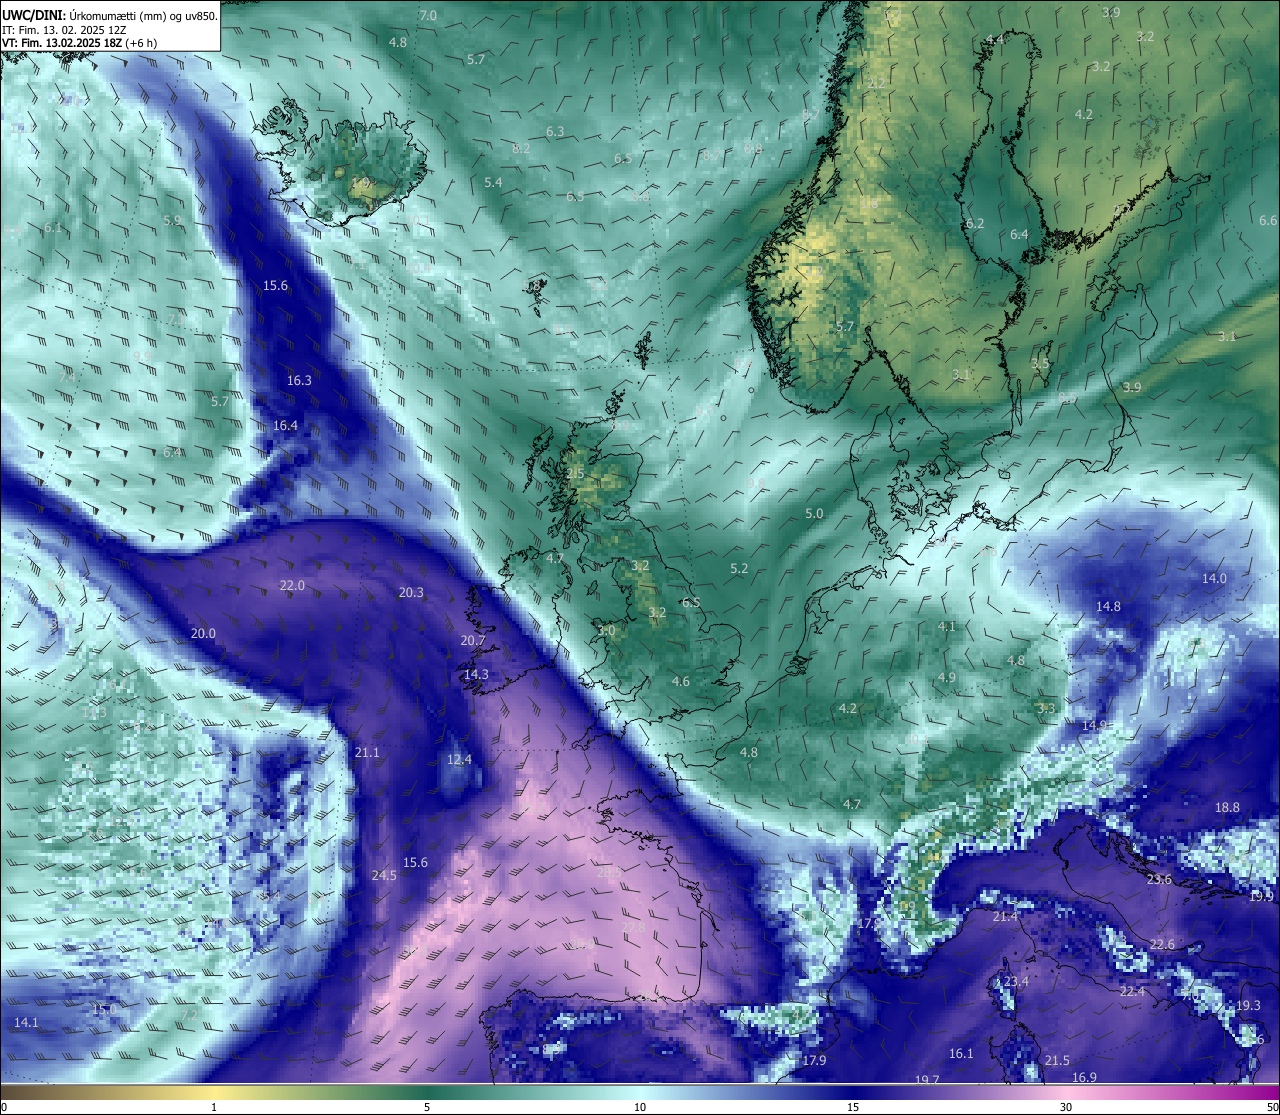This screenshot has height=1115, width=1280.
Task: Click the 14.0 value label
Action: [1214, 578]
